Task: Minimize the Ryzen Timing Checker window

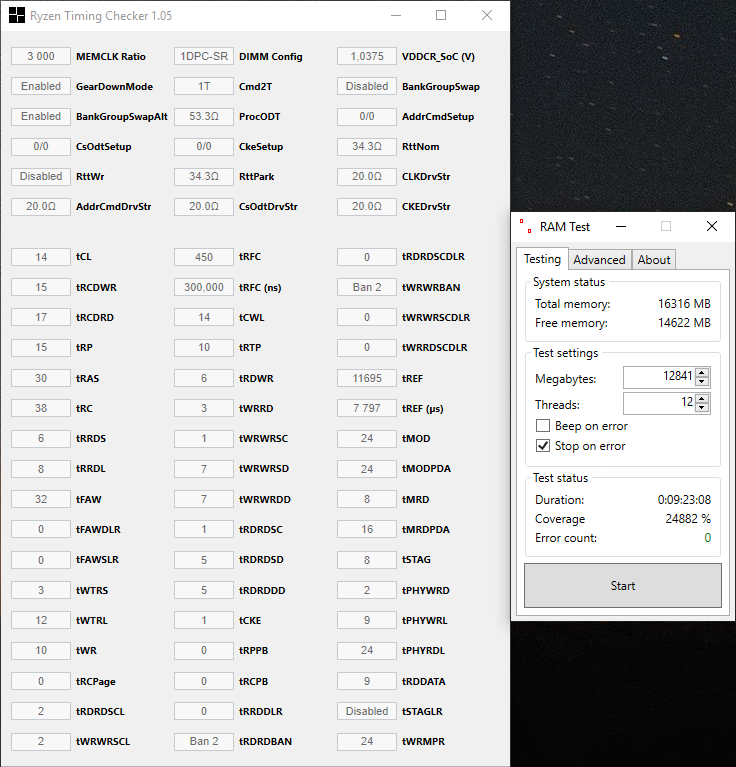Action: tap(396, 15)
